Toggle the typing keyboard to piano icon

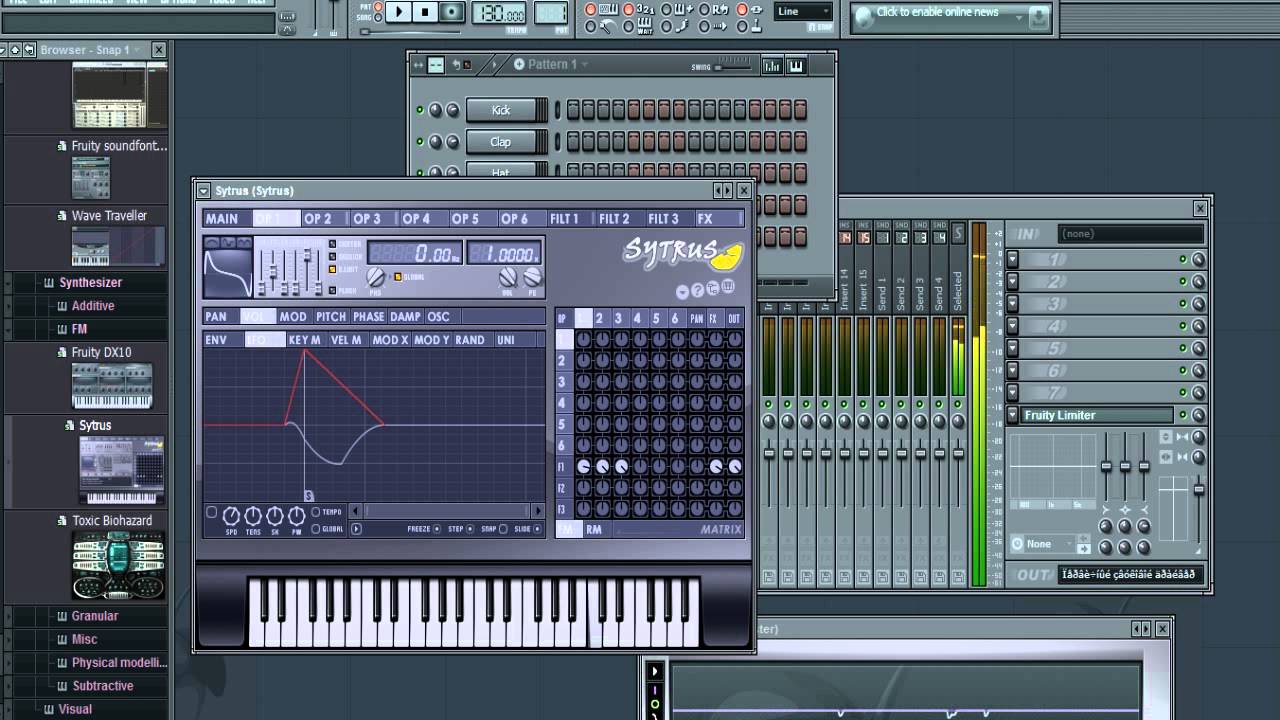pyautogui.click(x=609, y=9)
